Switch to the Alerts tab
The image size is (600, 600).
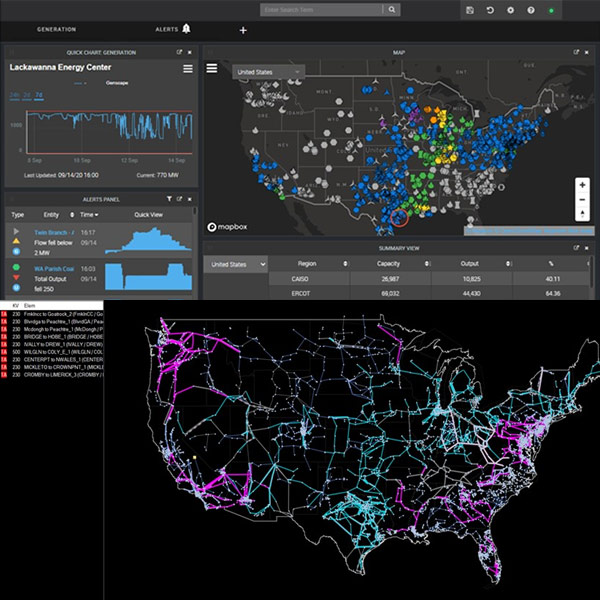166,30
